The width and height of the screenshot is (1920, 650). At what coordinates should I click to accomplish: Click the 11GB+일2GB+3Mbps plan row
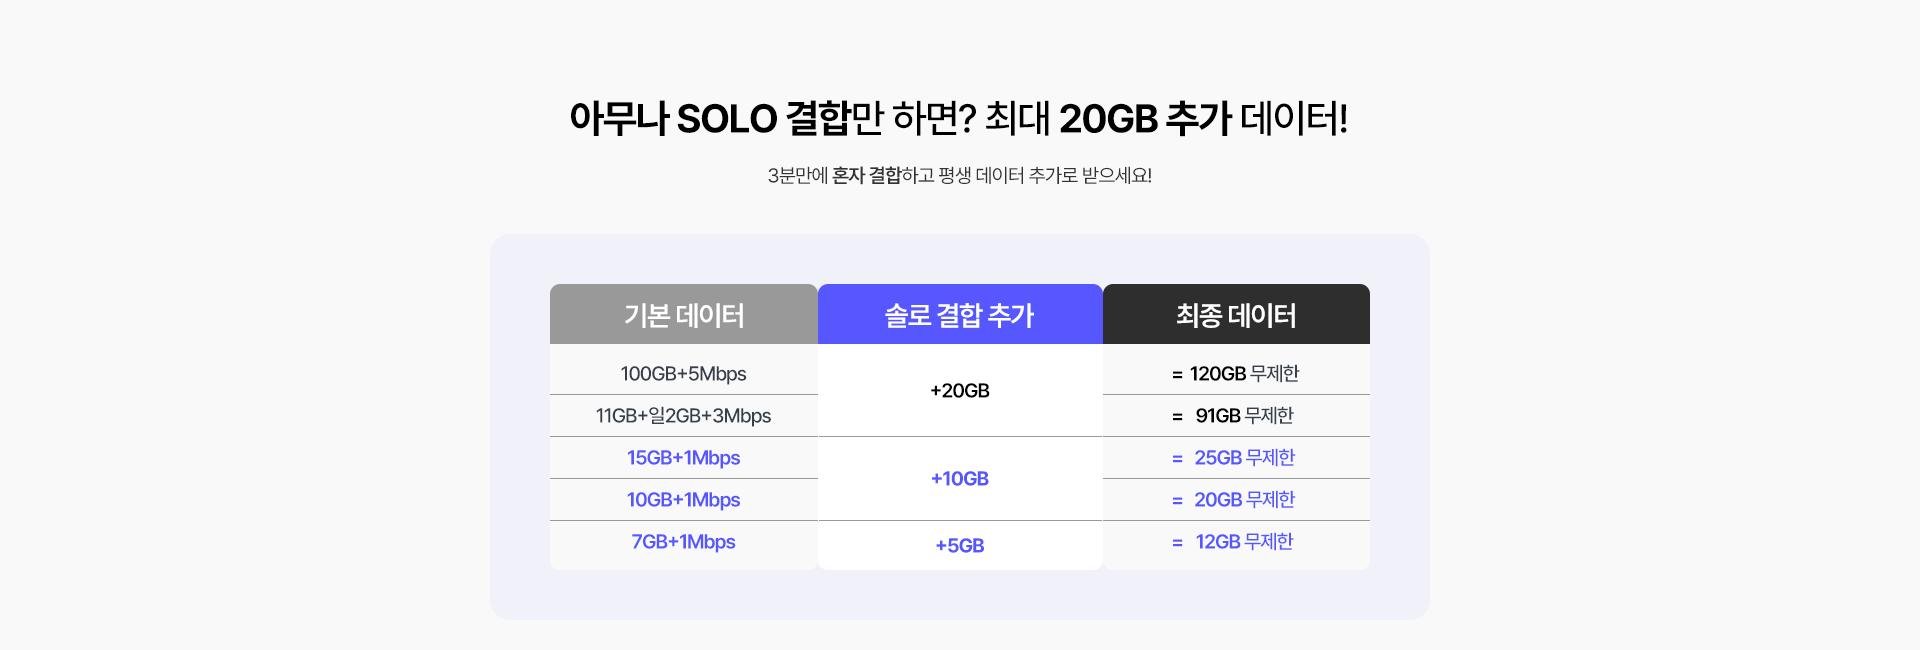[684, 415]
